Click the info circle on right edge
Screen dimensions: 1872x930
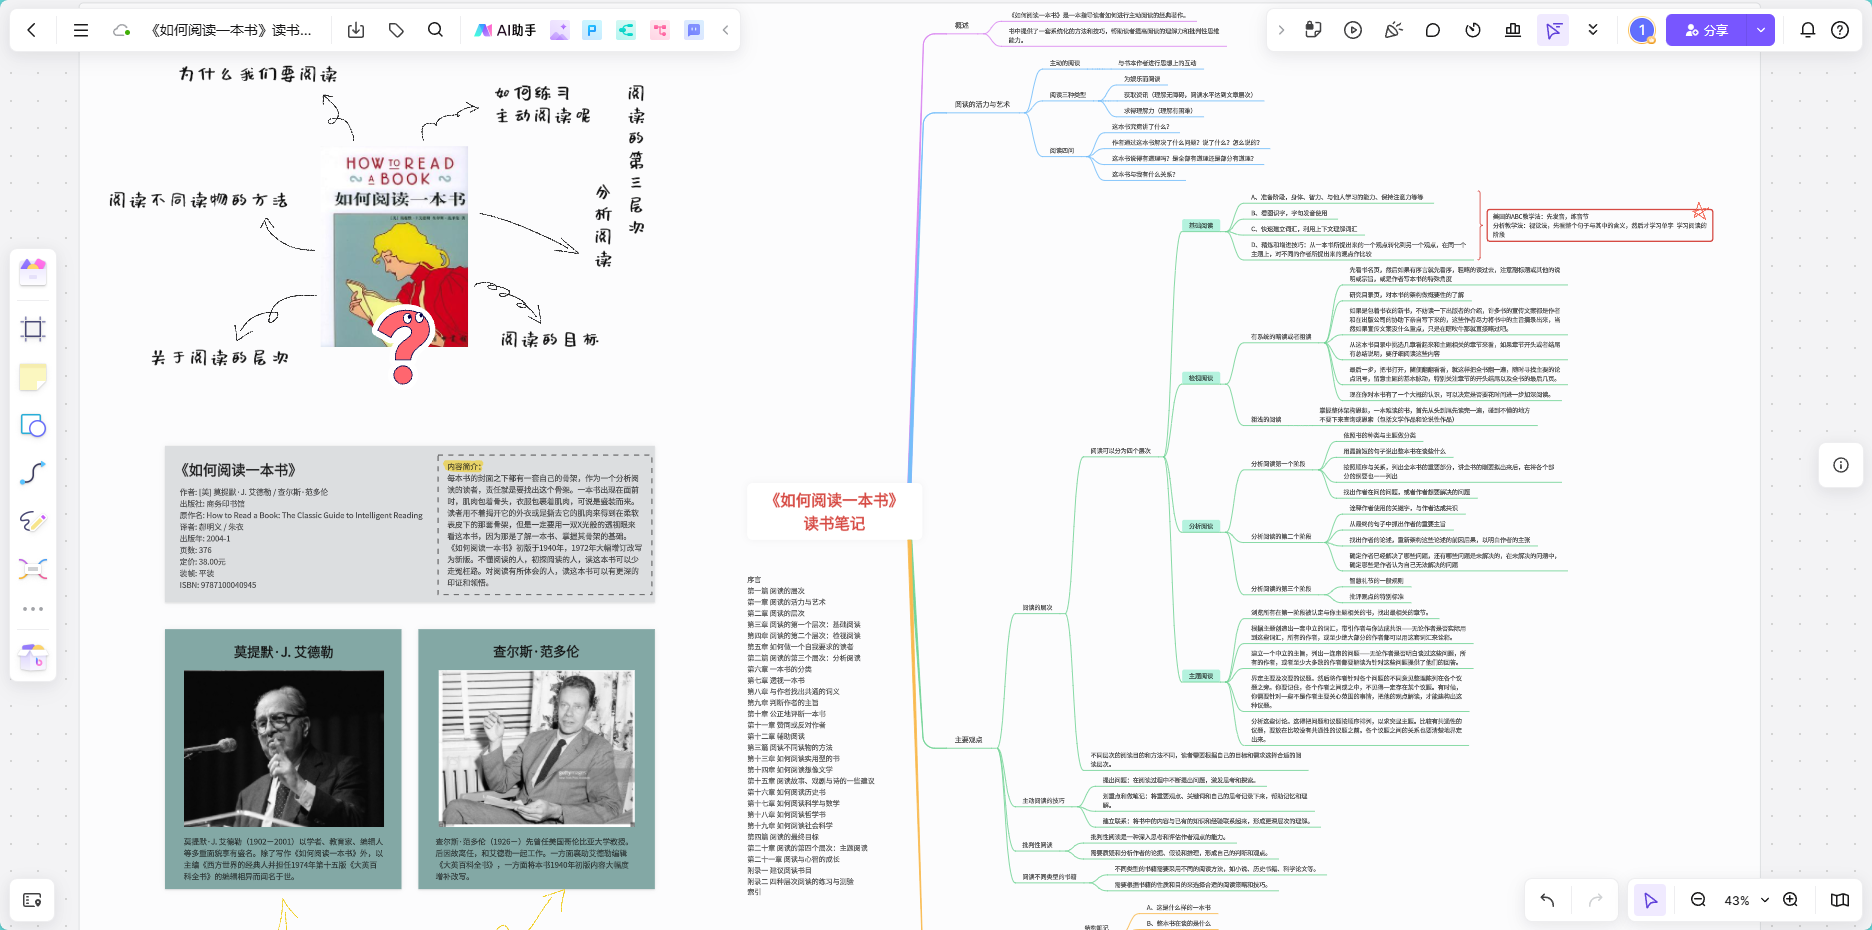coord(1841,465)
